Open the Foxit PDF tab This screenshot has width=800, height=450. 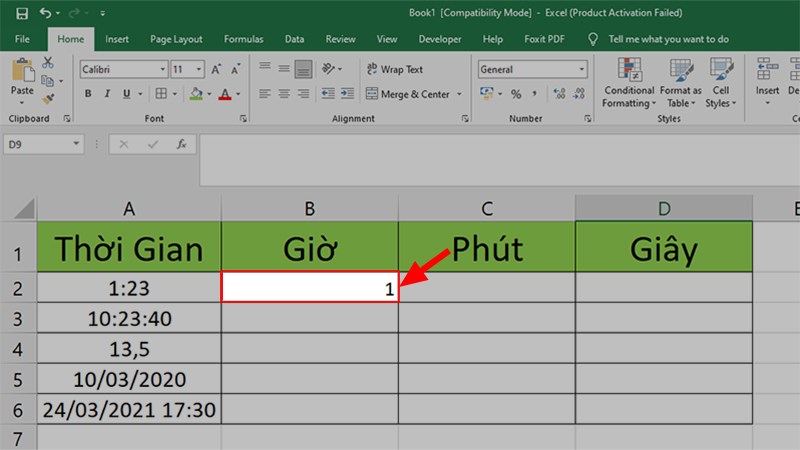pos(544,39)
